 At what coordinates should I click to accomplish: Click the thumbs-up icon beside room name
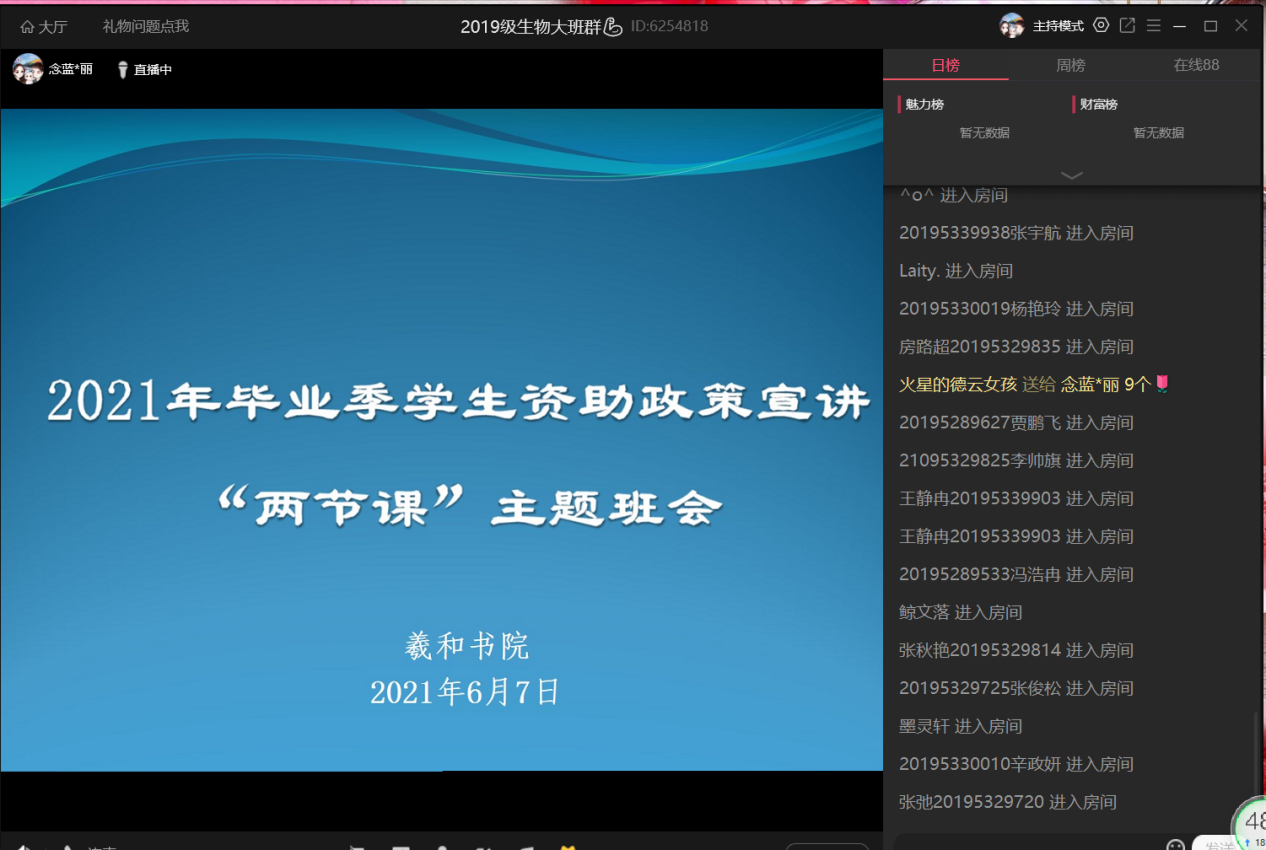pos(614,27)
